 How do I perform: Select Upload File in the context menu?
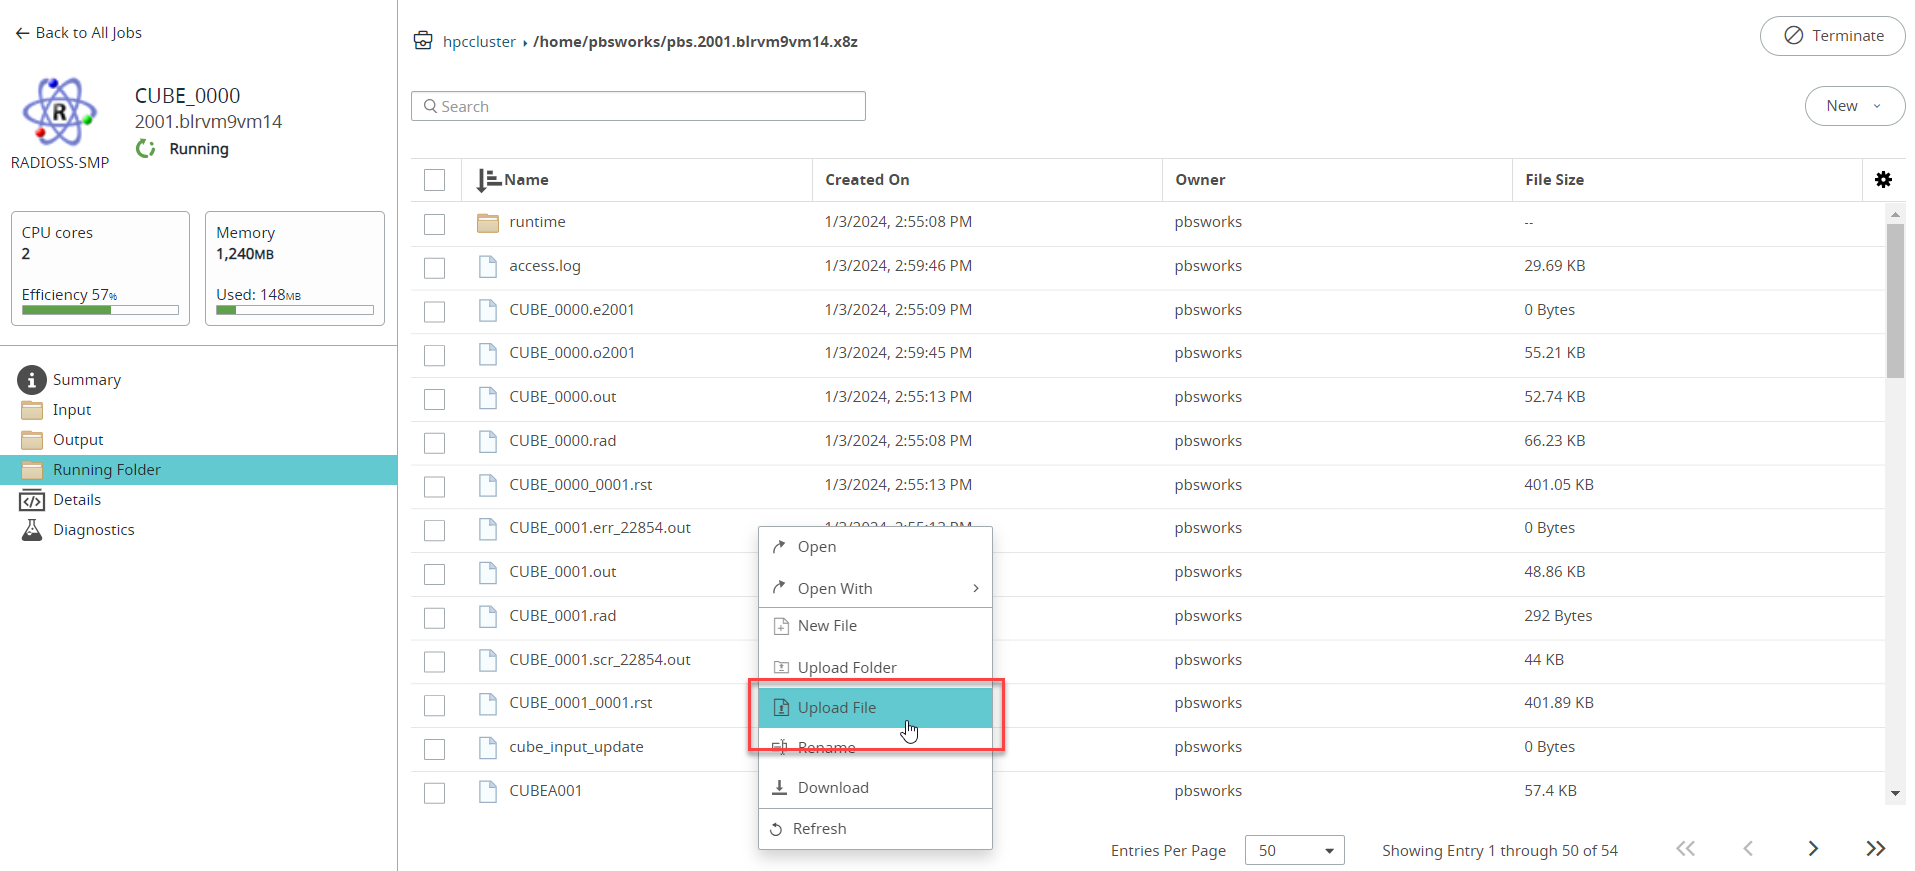pos(875,708)
